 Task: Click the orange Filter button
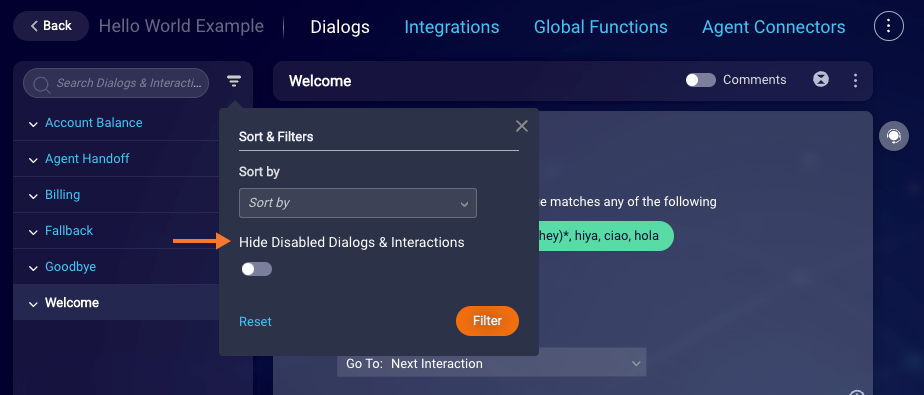click(x=487, y=321)
